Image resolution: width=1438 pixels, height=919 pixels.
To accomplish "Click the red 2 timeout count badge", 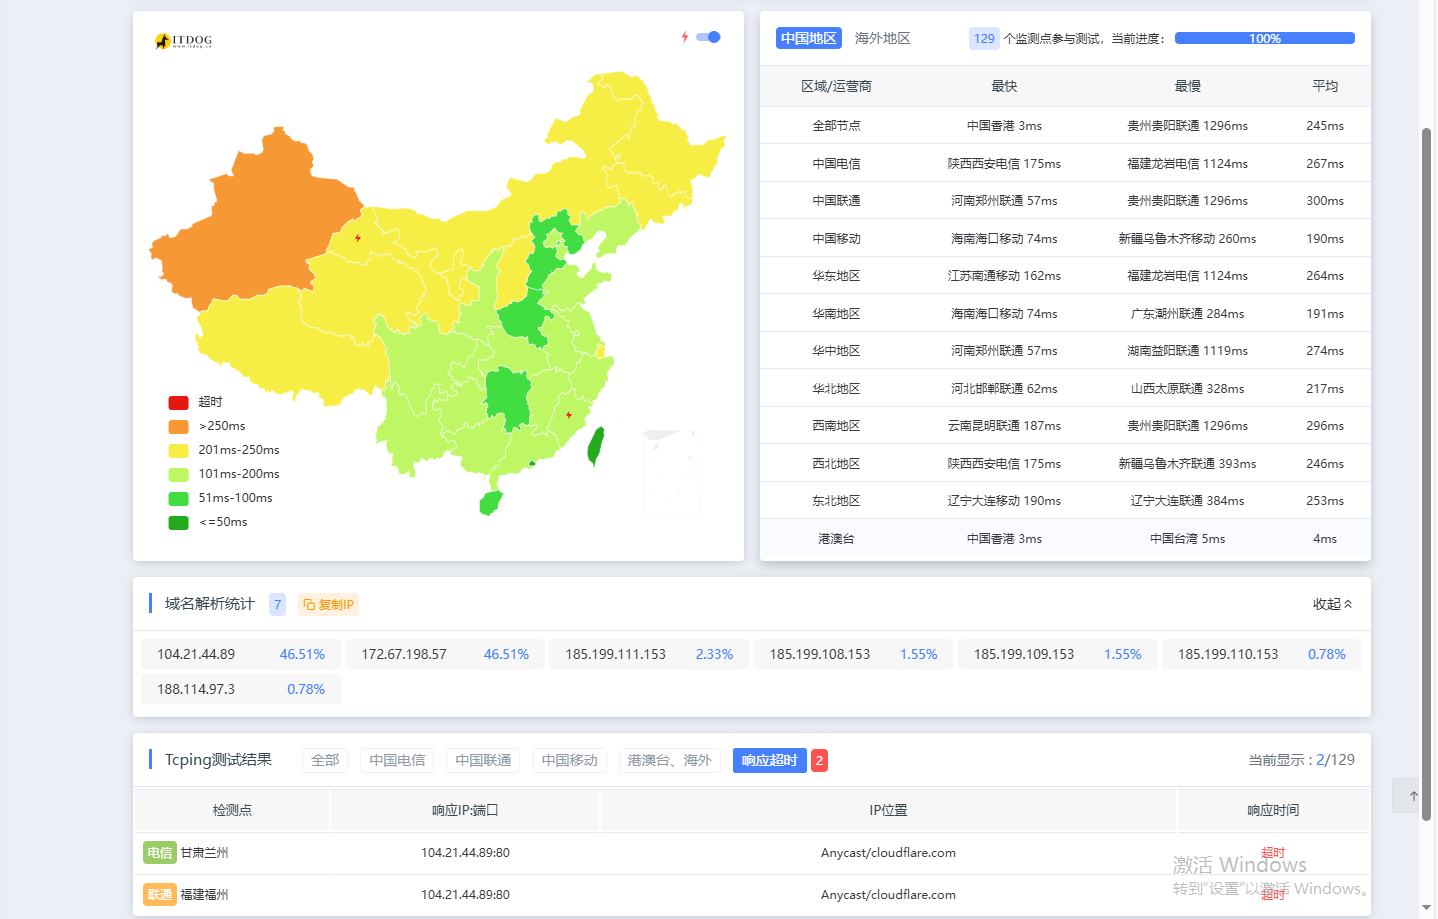I will [819, 760].
